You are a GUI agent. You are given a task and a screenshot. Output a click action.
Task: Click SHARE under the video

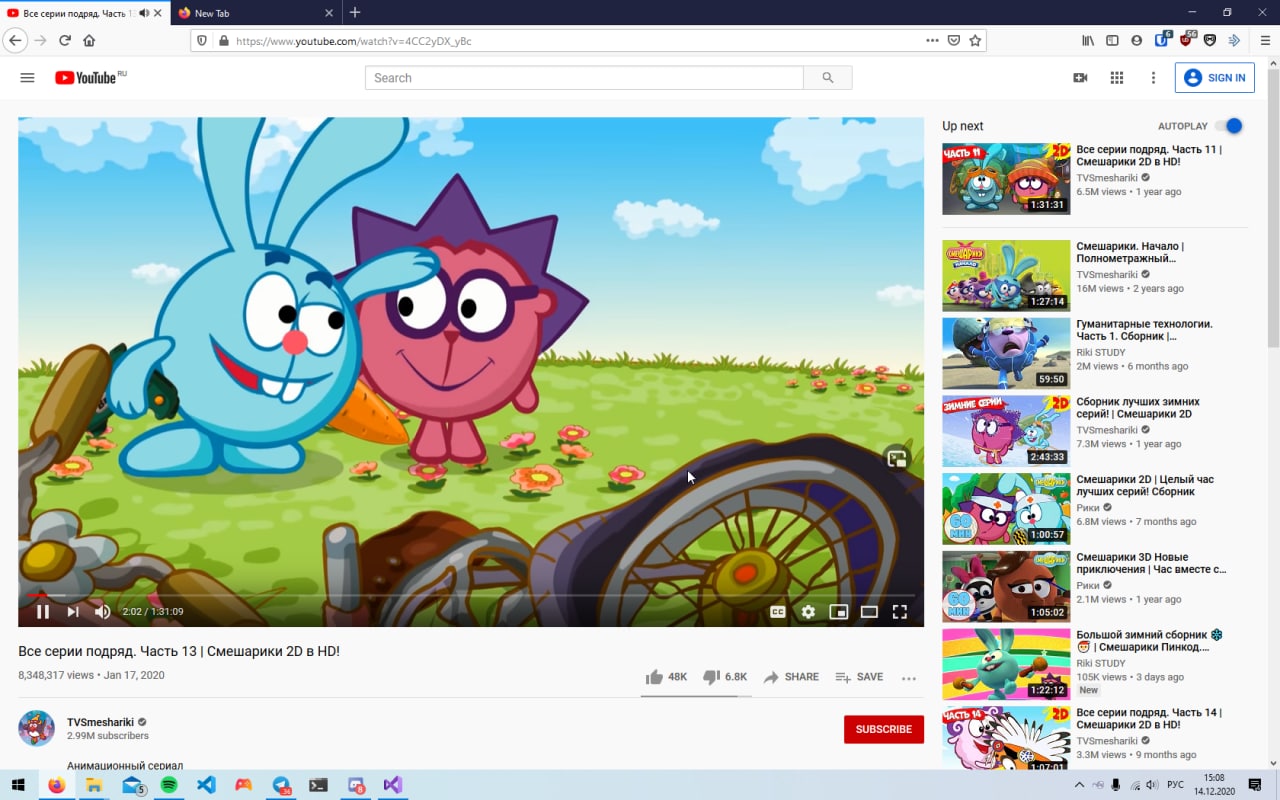coord(791,677)
